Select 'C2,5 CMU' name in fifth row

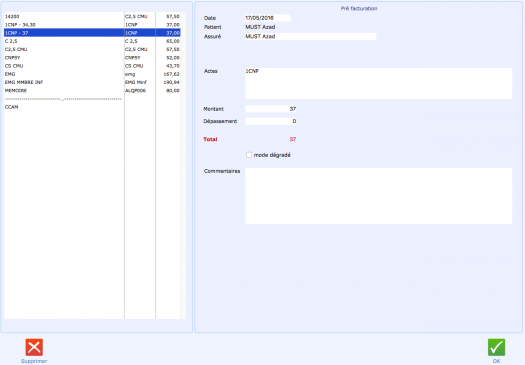pyautogui.click(x=16, y=49)
